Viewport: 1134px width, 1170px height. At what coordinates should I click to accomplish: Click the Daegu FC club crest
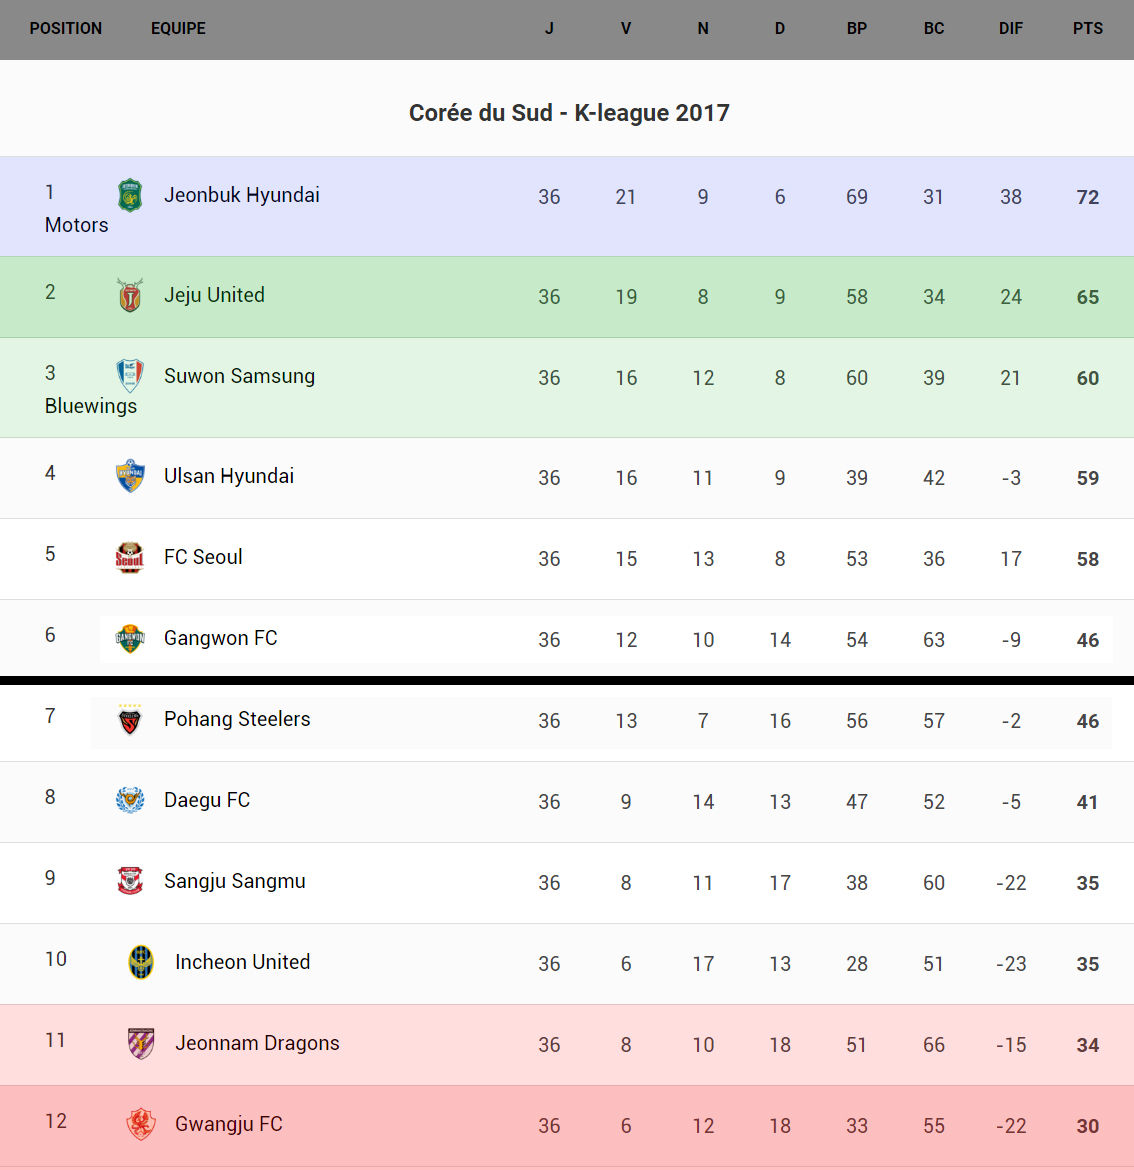point(130,800)
